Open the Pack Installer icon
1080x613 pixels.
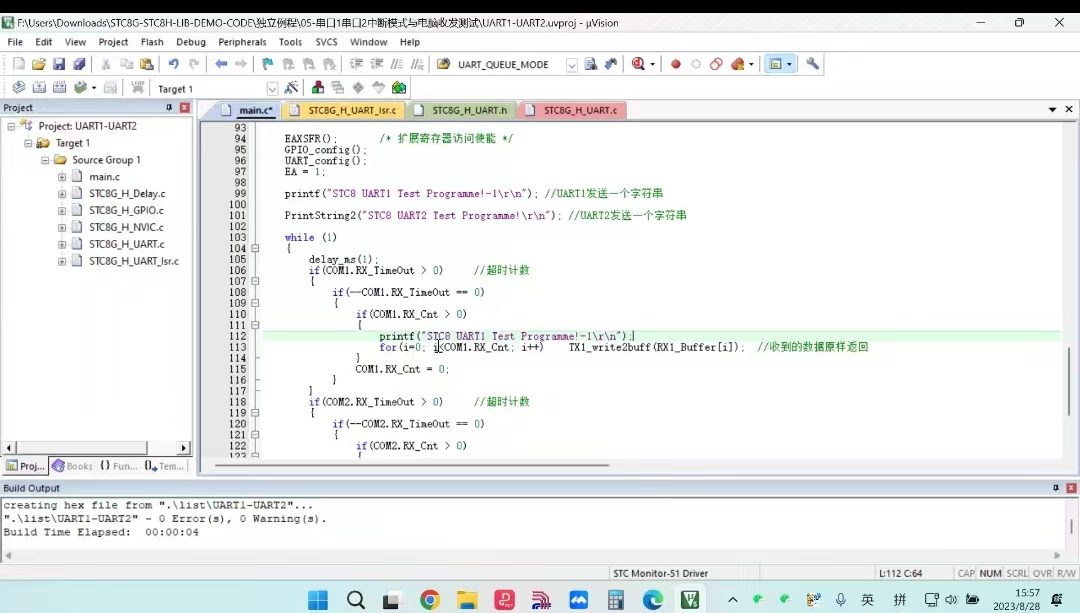tap(399, 87)
